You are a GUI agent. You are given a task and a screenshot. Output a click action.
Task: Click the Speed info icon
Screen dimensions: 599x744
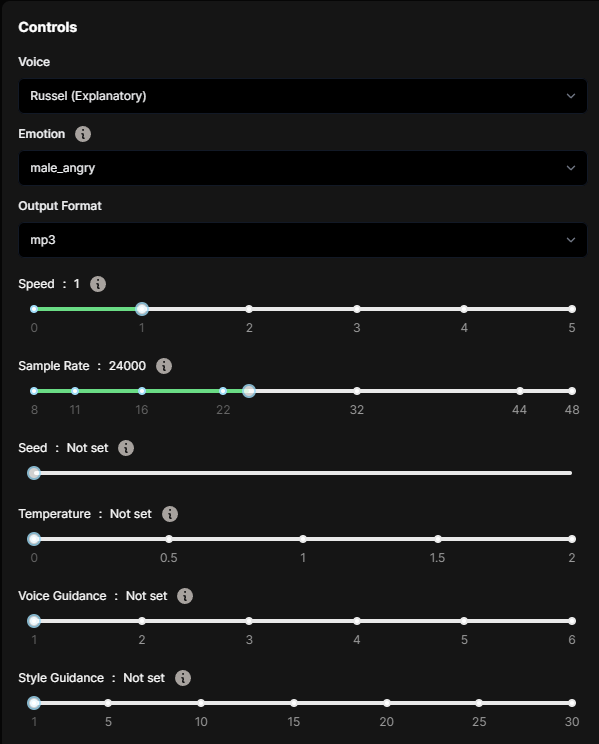pos(98,284)
